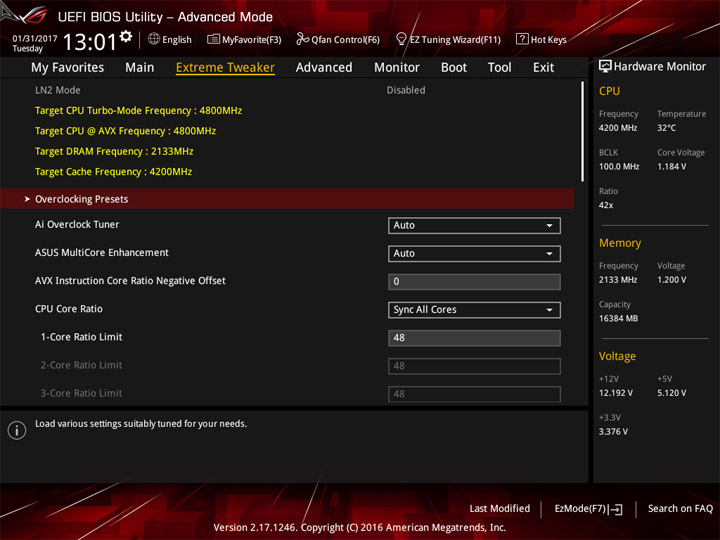The image size is (720, 540).
Task: Click the clock time 13:01
Action: click(90, 42)
